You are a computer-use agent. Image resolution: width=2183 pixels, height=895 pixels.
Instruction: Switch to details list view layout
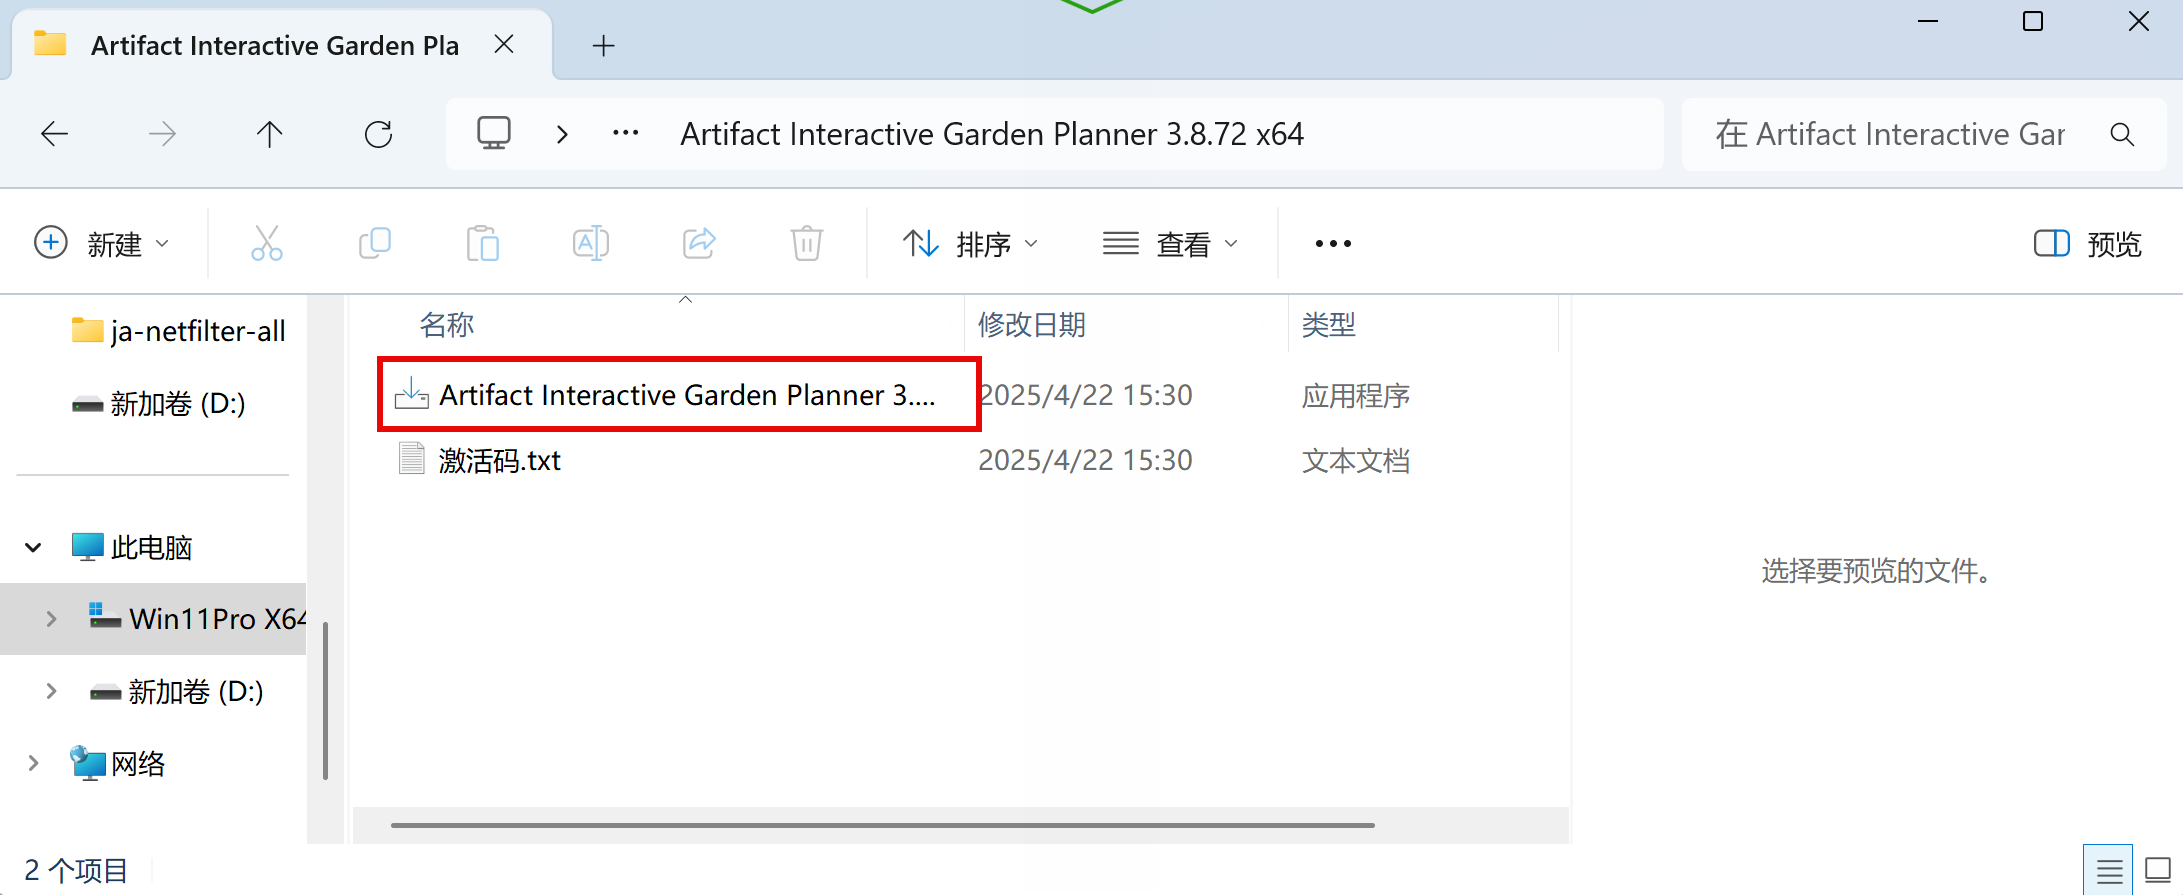point(2108,871)
